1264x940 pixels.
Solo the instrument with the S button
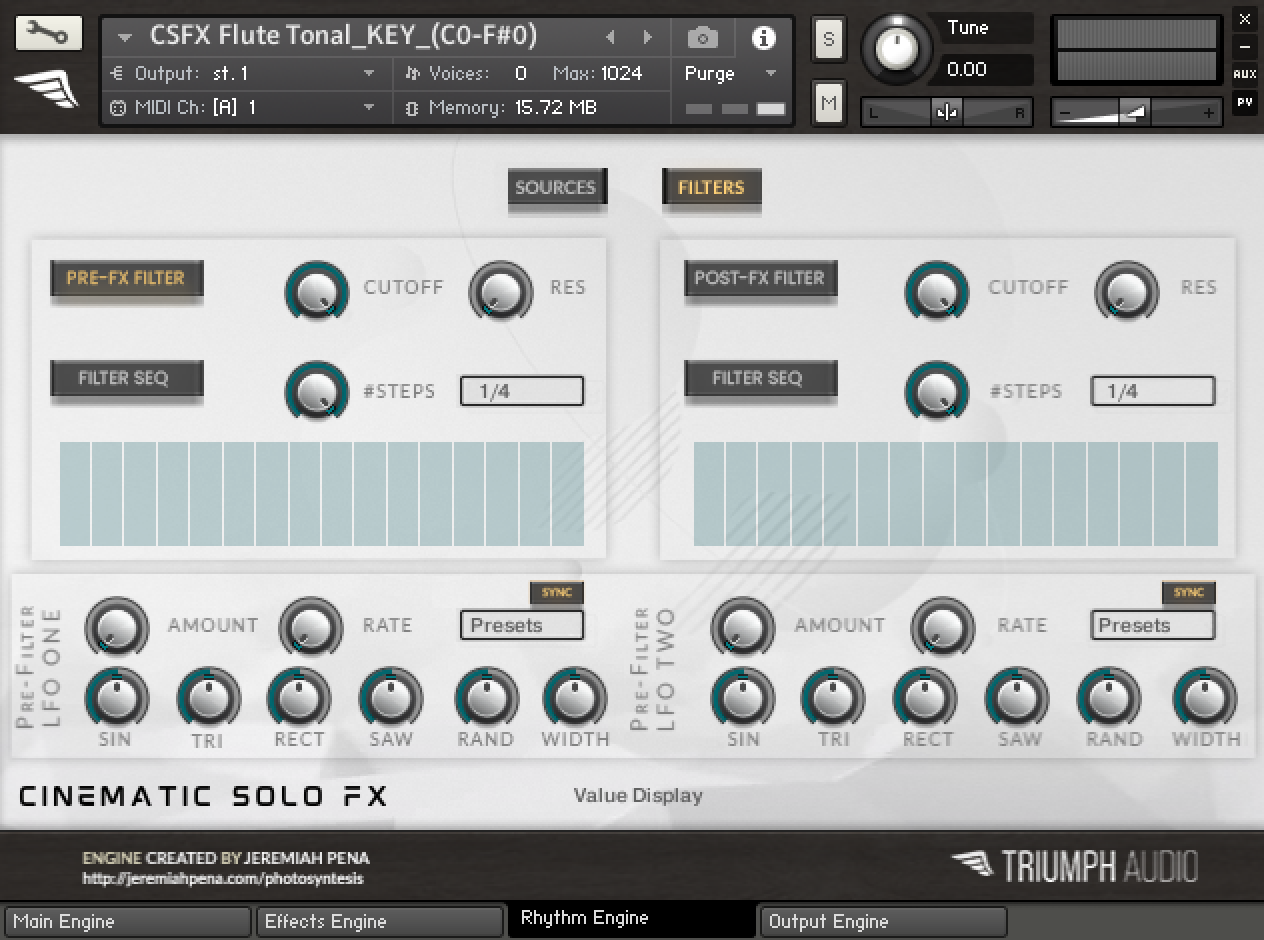(829, 40)
